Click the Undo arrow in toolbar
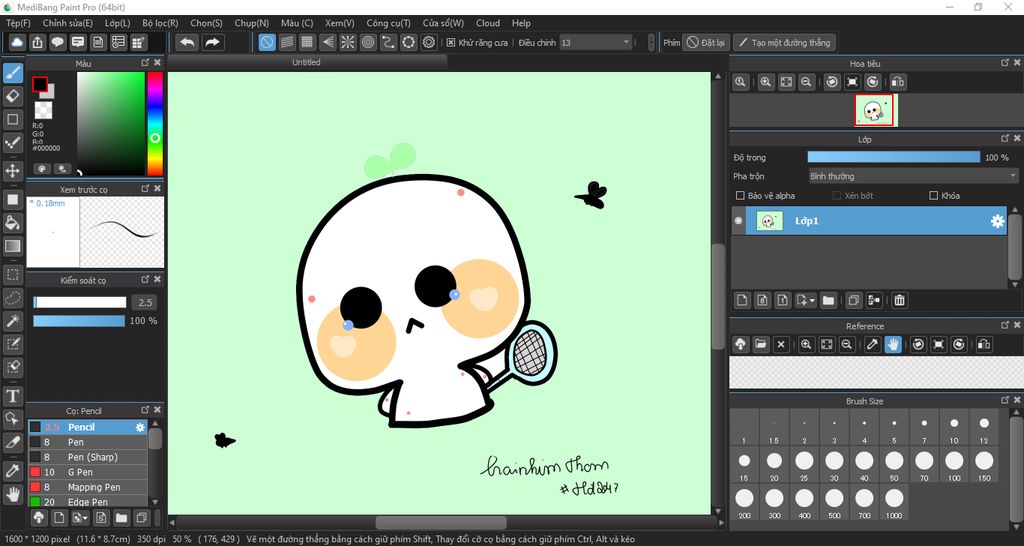Image resolution: width=1024 pixels, height=546 pixels. (187, 42)
